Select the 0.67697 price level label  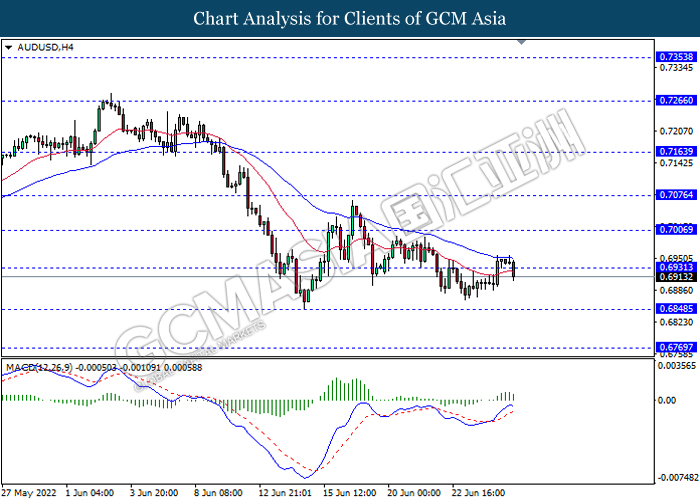click(677, 347)
